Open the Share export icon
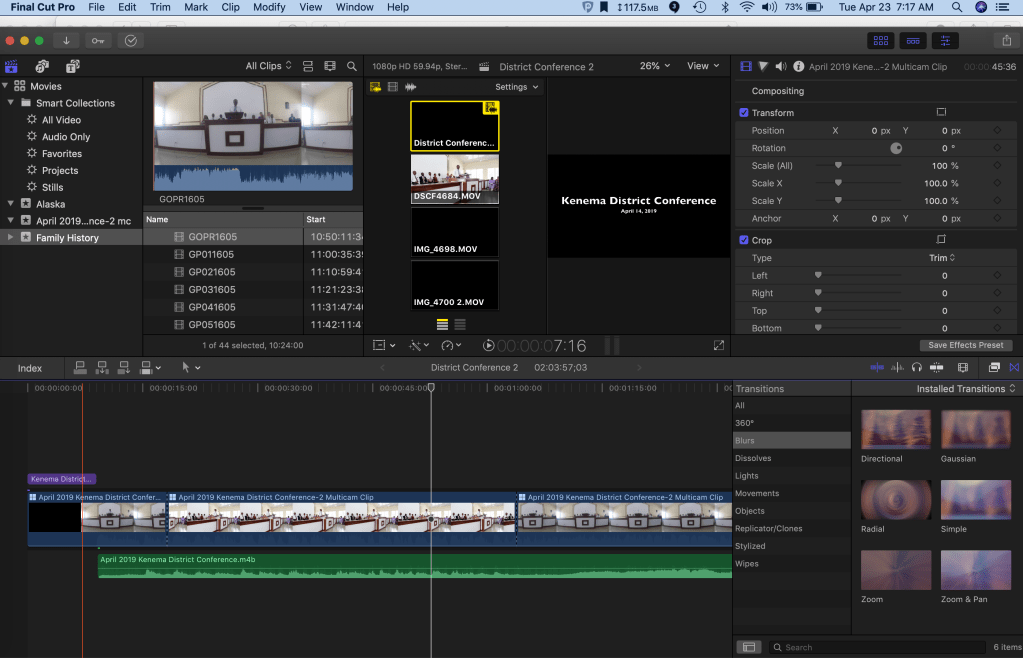This screenshot has width=1023, height=658. 1004,40
